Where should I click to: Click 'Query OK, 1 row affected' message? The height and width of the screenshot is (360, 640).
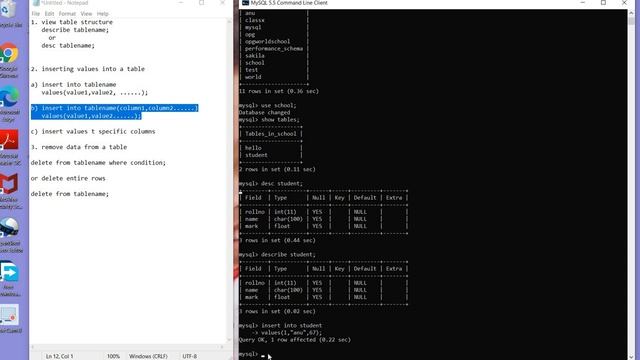(x=295, y=340)
